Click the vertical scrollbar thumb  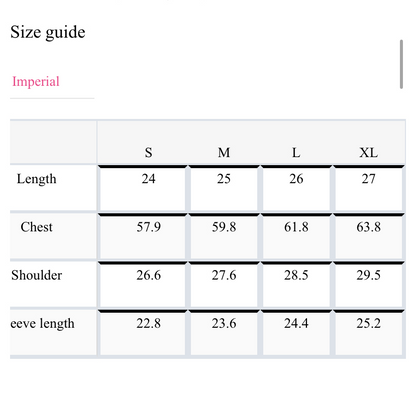(401, 64)
